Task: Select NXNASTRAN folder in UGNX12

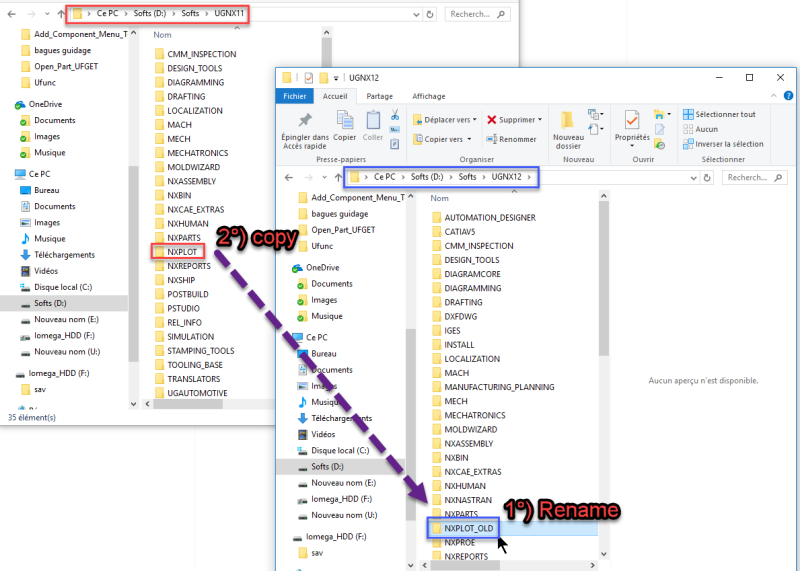Action: pyautogui.click(x=462, y=500)
